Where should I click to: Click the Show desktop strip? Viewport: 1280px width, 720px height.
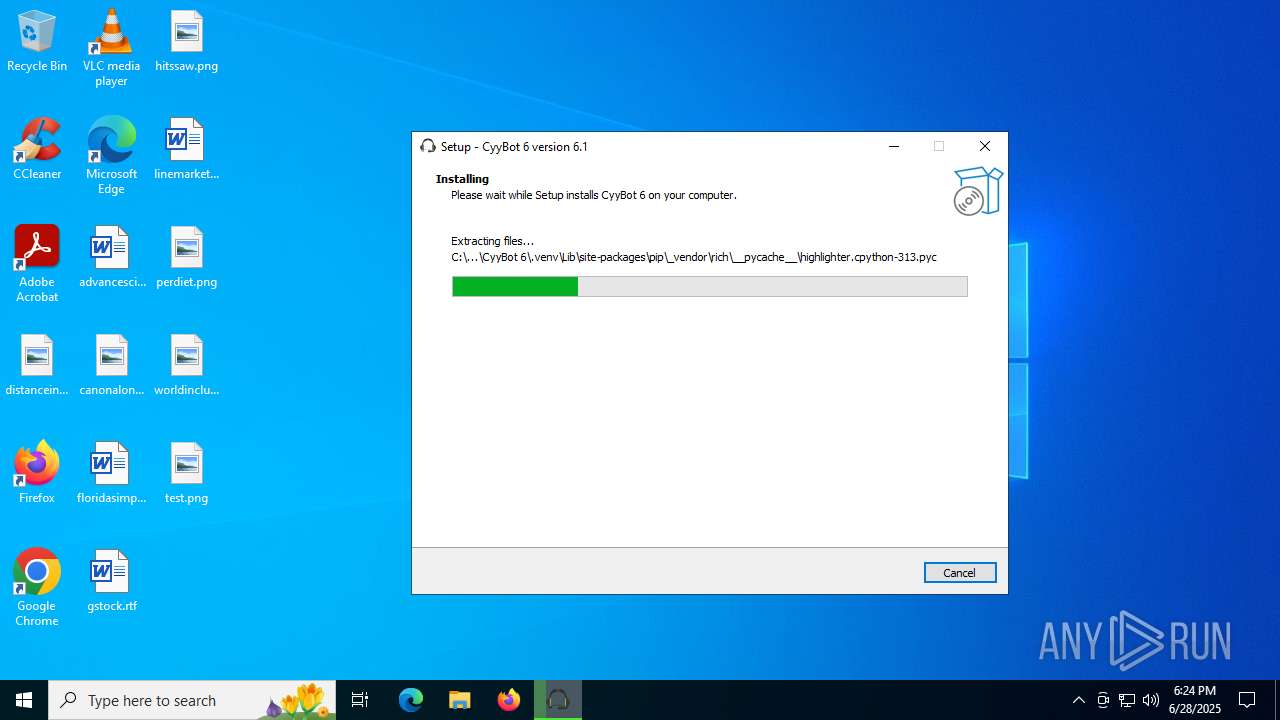(1277, 700)
